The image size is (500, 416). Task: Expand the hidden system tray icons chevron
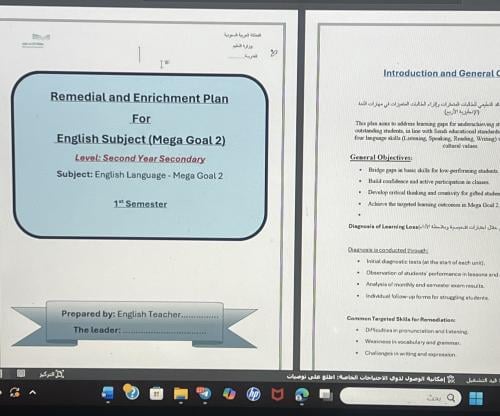coord(32,393)
